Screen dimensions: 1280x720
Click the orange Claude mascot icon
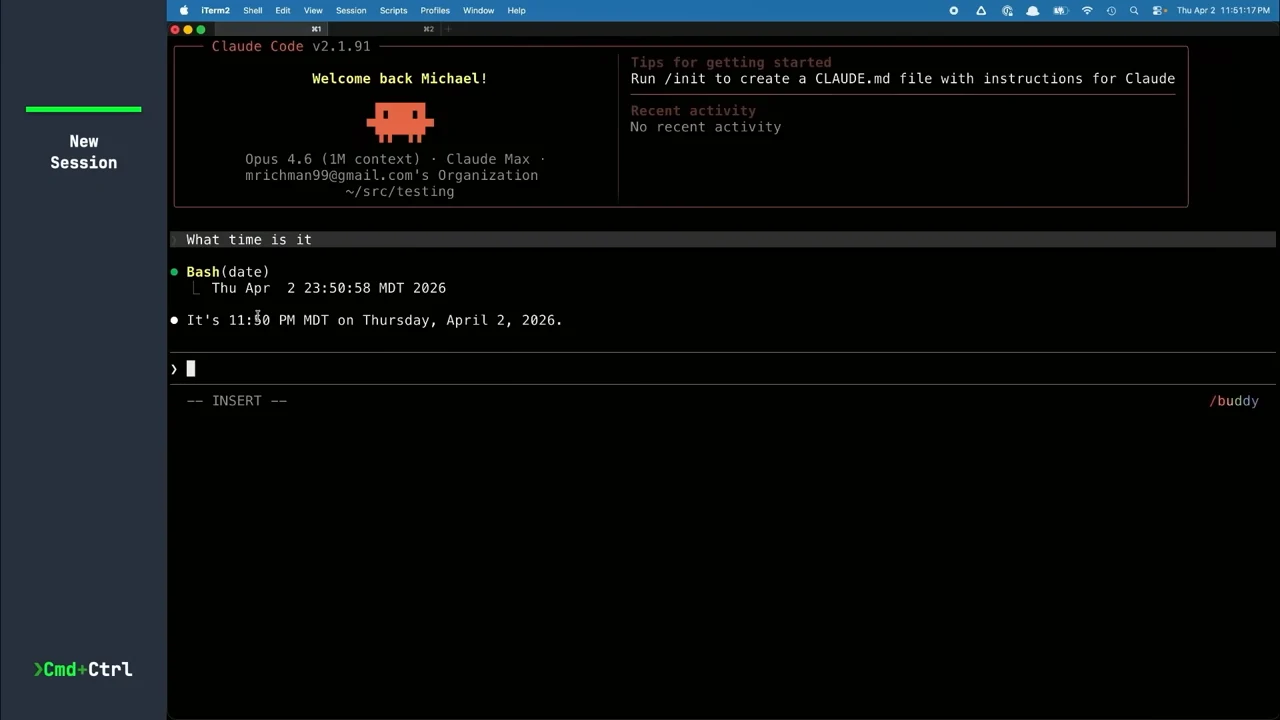pyautogui.click(x=400, y=122)
